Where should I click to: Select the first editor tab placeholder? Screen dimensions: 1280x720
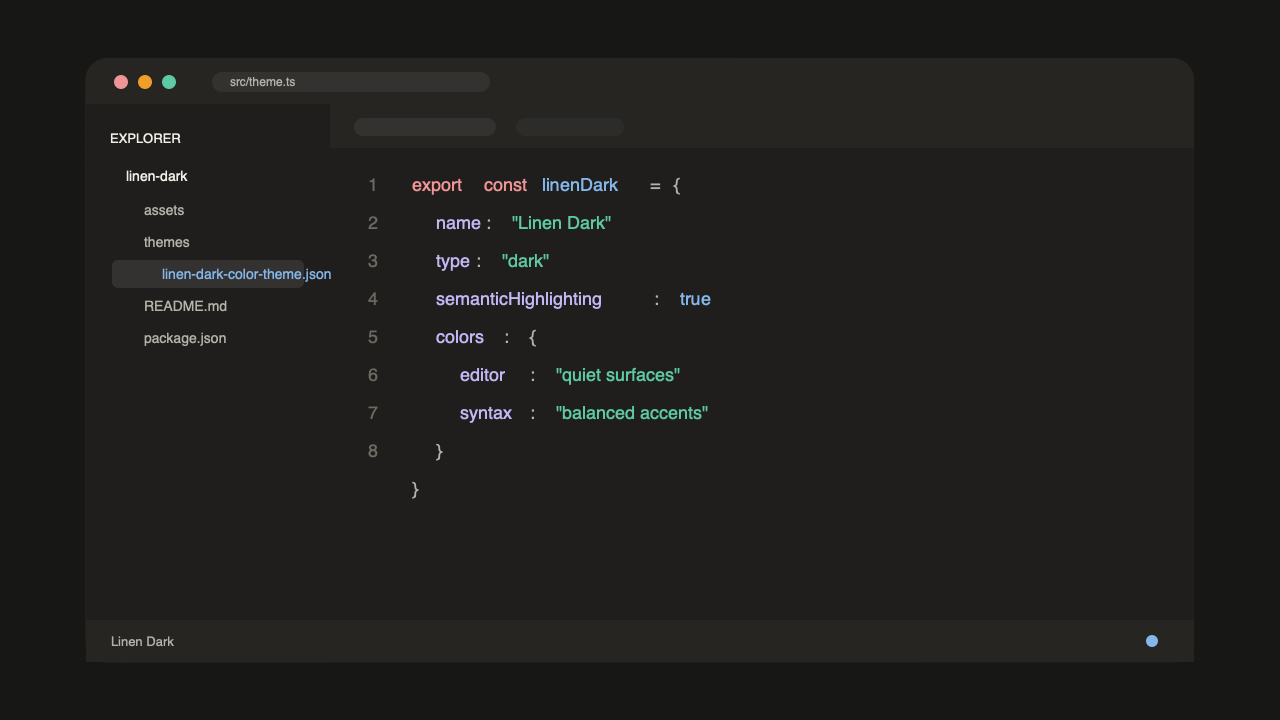click(x=425, y=127)
